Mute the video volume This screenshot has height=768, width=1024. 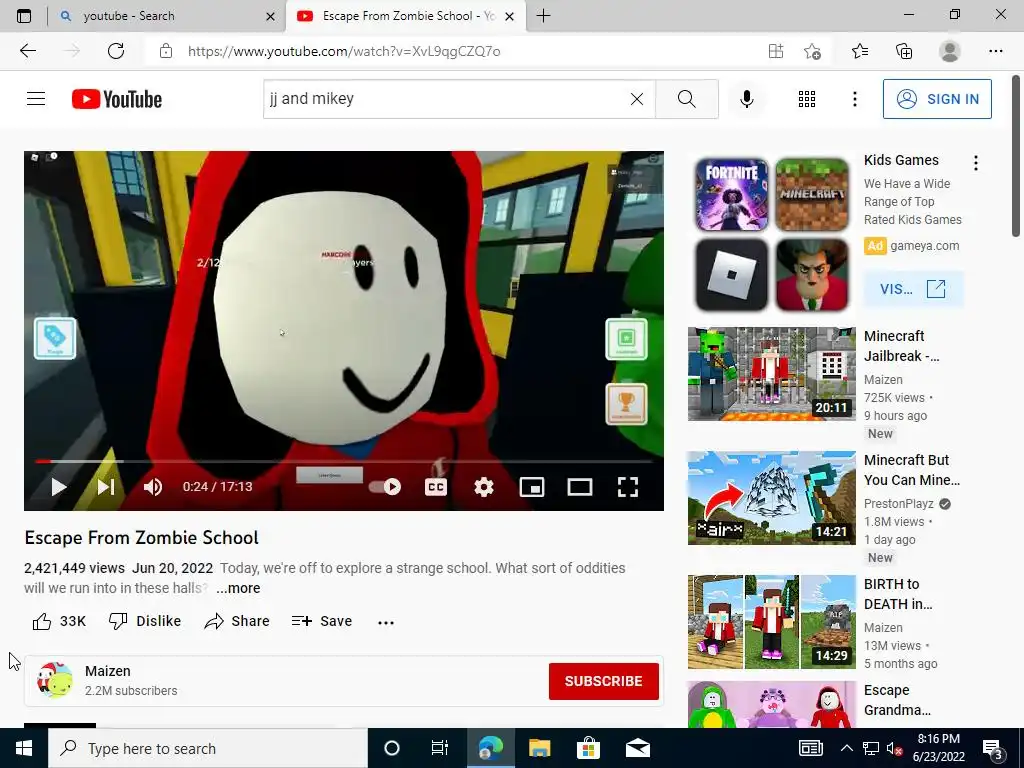[153, 487]
